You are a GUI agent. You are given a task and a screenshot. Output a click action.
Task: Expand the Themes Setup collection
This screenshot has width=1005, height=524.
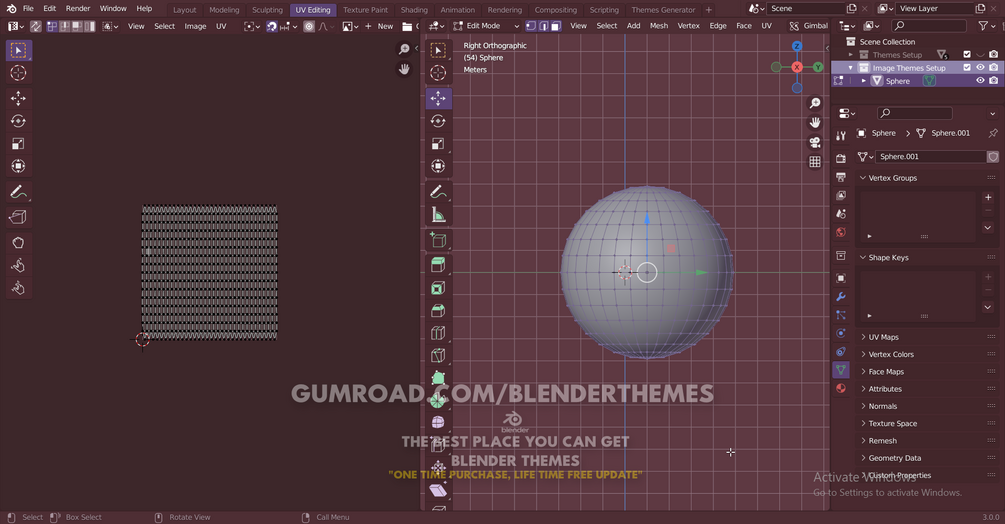tap(851, 54)
